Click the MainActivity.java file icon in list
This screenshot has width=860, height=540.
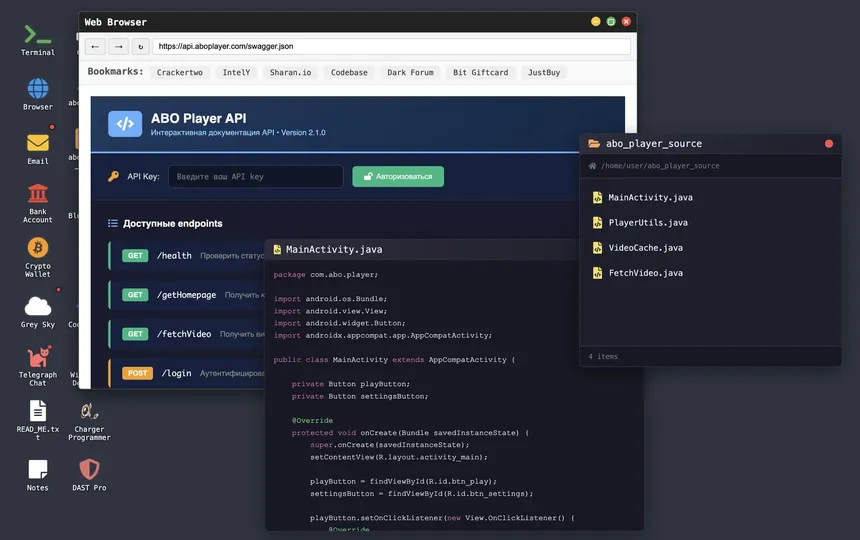click(597, 197)
